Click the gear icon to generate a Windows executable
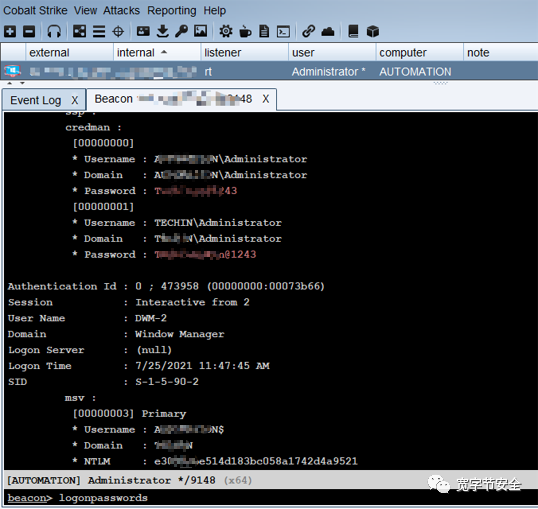This screenshot has height=509, width=538. [226, 32]
